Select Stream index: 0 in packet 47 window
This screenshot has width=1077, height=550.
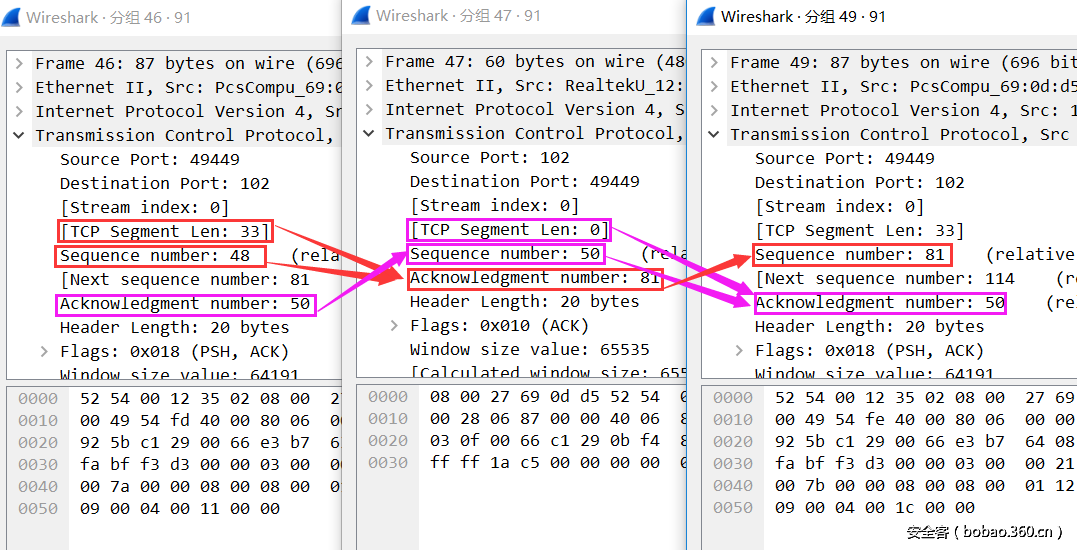point(495,206)
